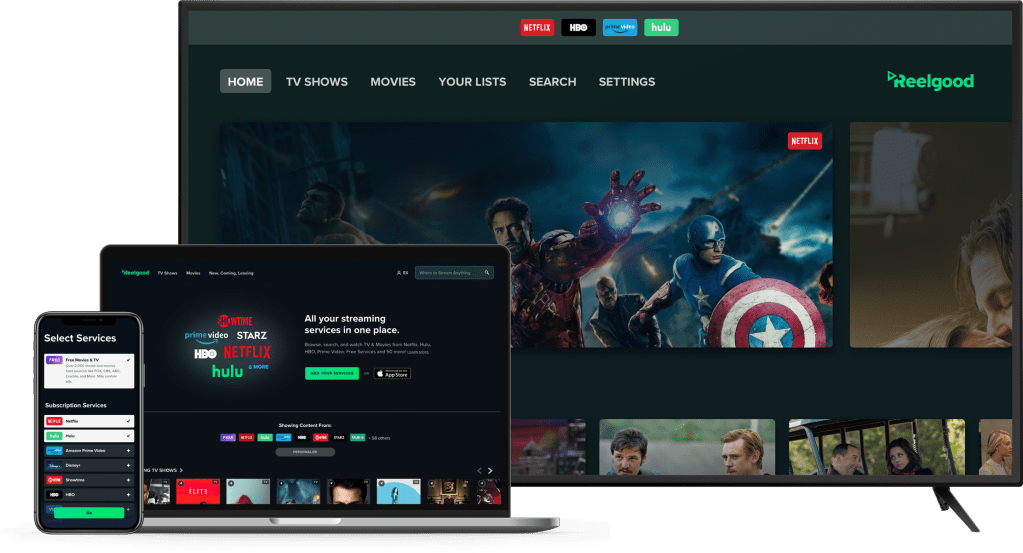Image resolution: width=1023 pixels, height=553 pixels.
Task: Open TV Shows in the laptop navigation
Action: pyautogui.click(x=167, y=273)
